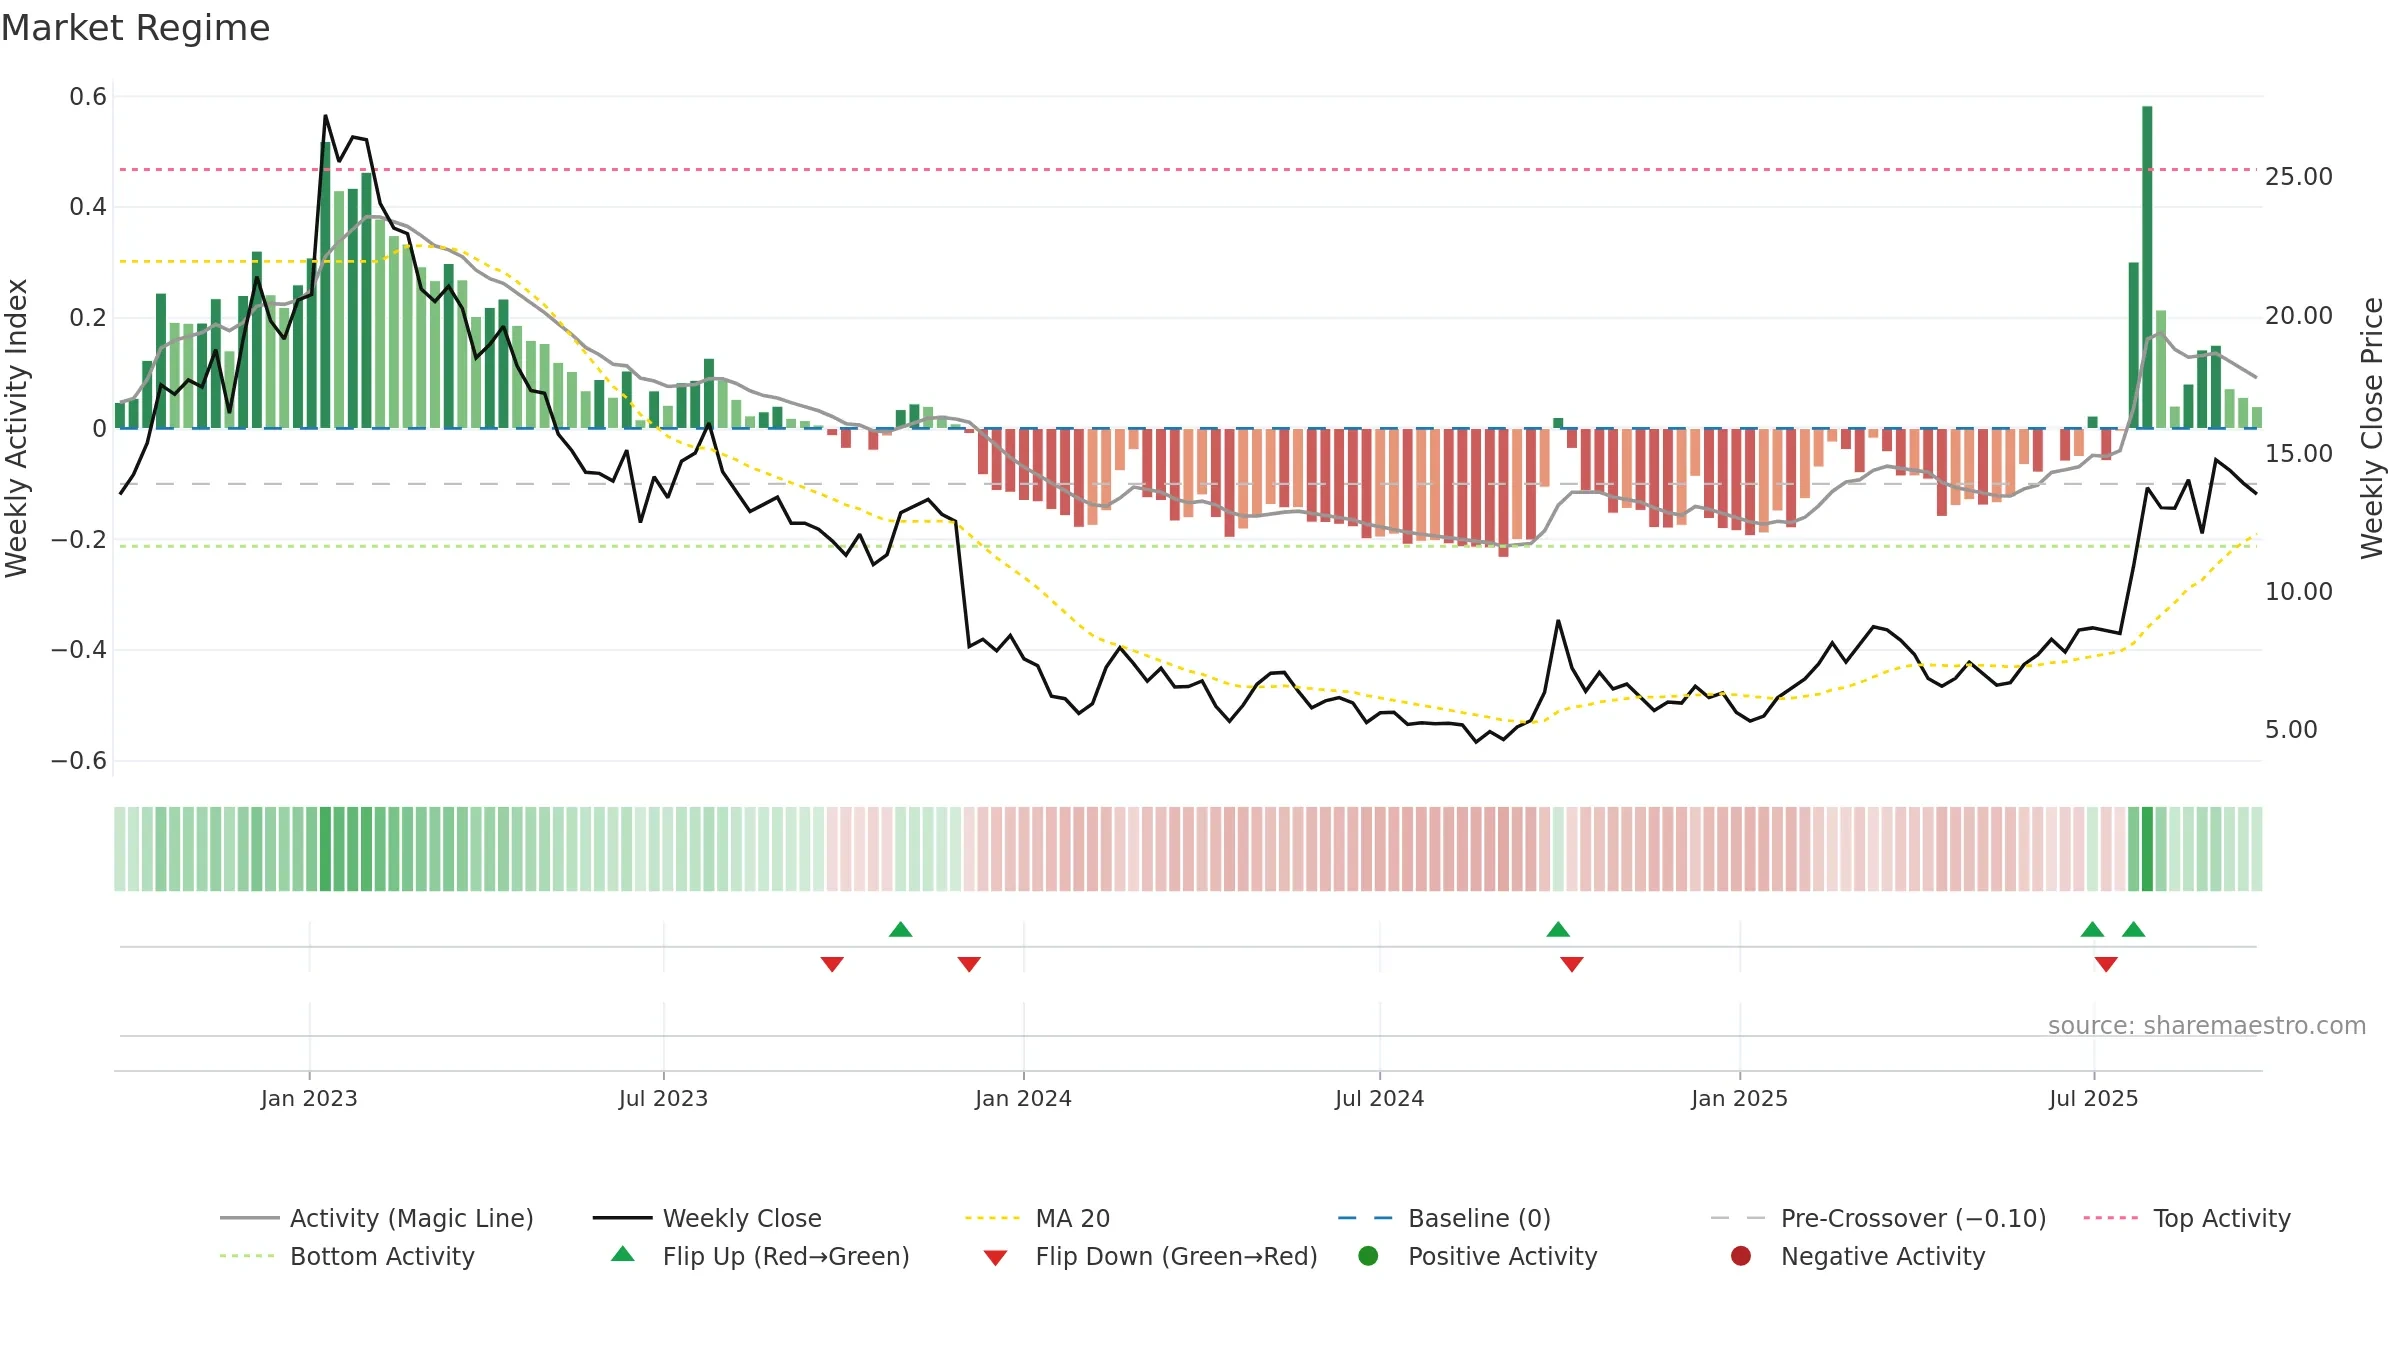Toggle the Pre-Crossover (−0.10) legend entry

1878,1218
